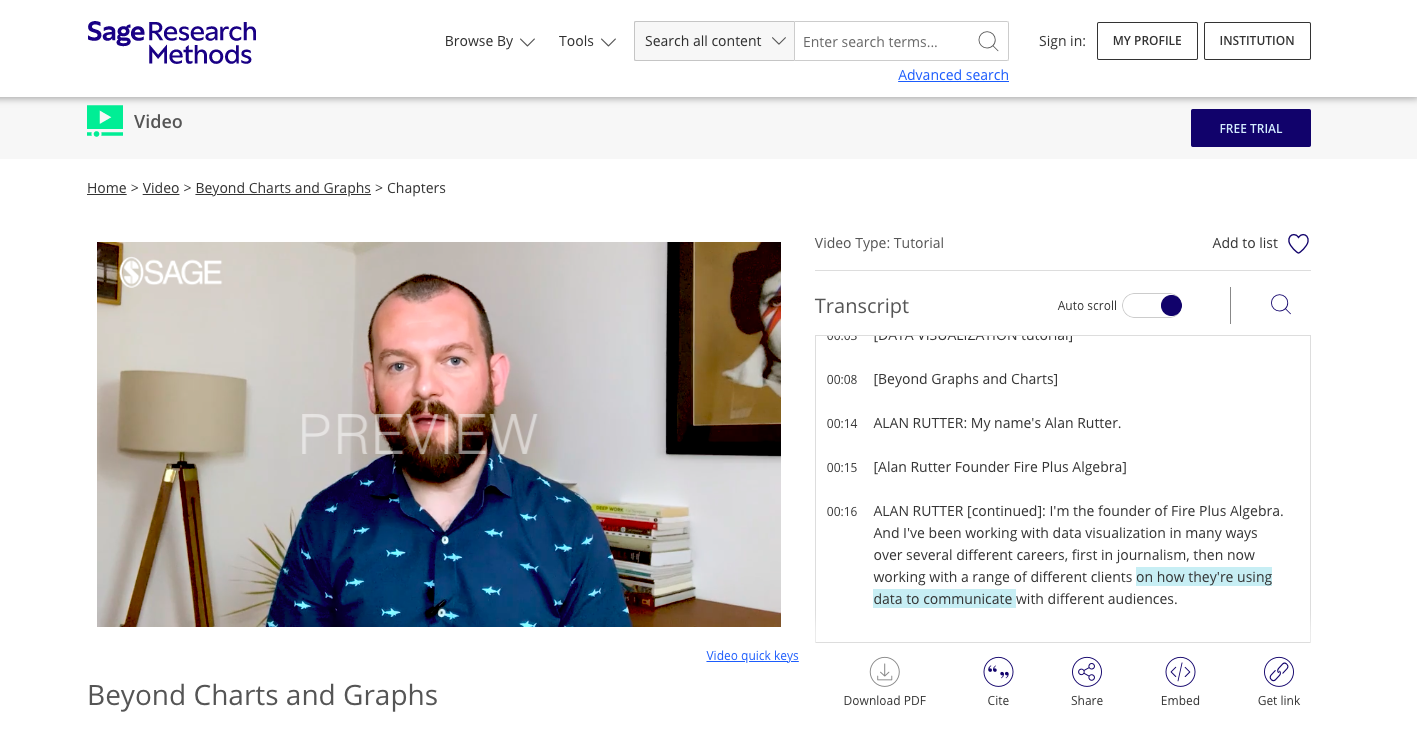Open the Advanced search link
This screenshot has width=1417, height=736.
click(953, 75)
